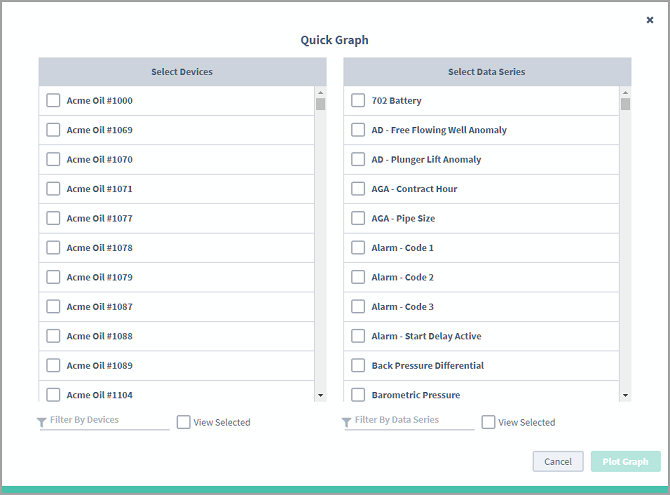Screen dimensions: 670x495
Task: Enable AD - Plunger Lift Anomaly series
Action: (x=358, y=159)
